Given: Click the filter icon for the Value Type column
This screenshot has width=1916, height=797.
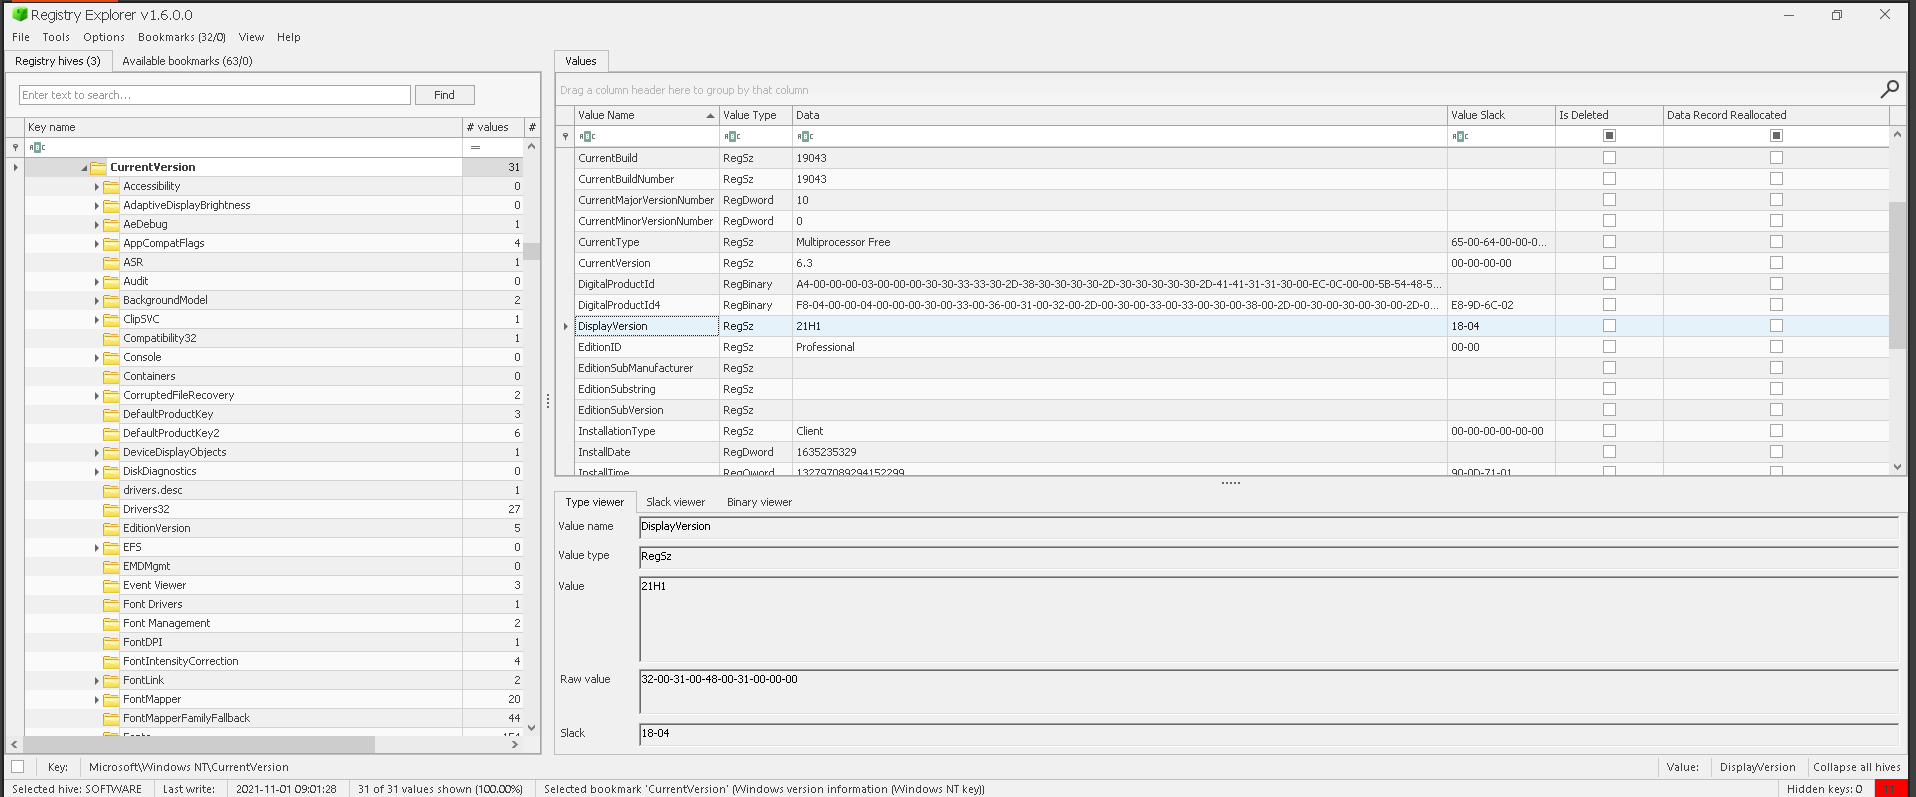Looking at the screenshot, I should (732, 136).
